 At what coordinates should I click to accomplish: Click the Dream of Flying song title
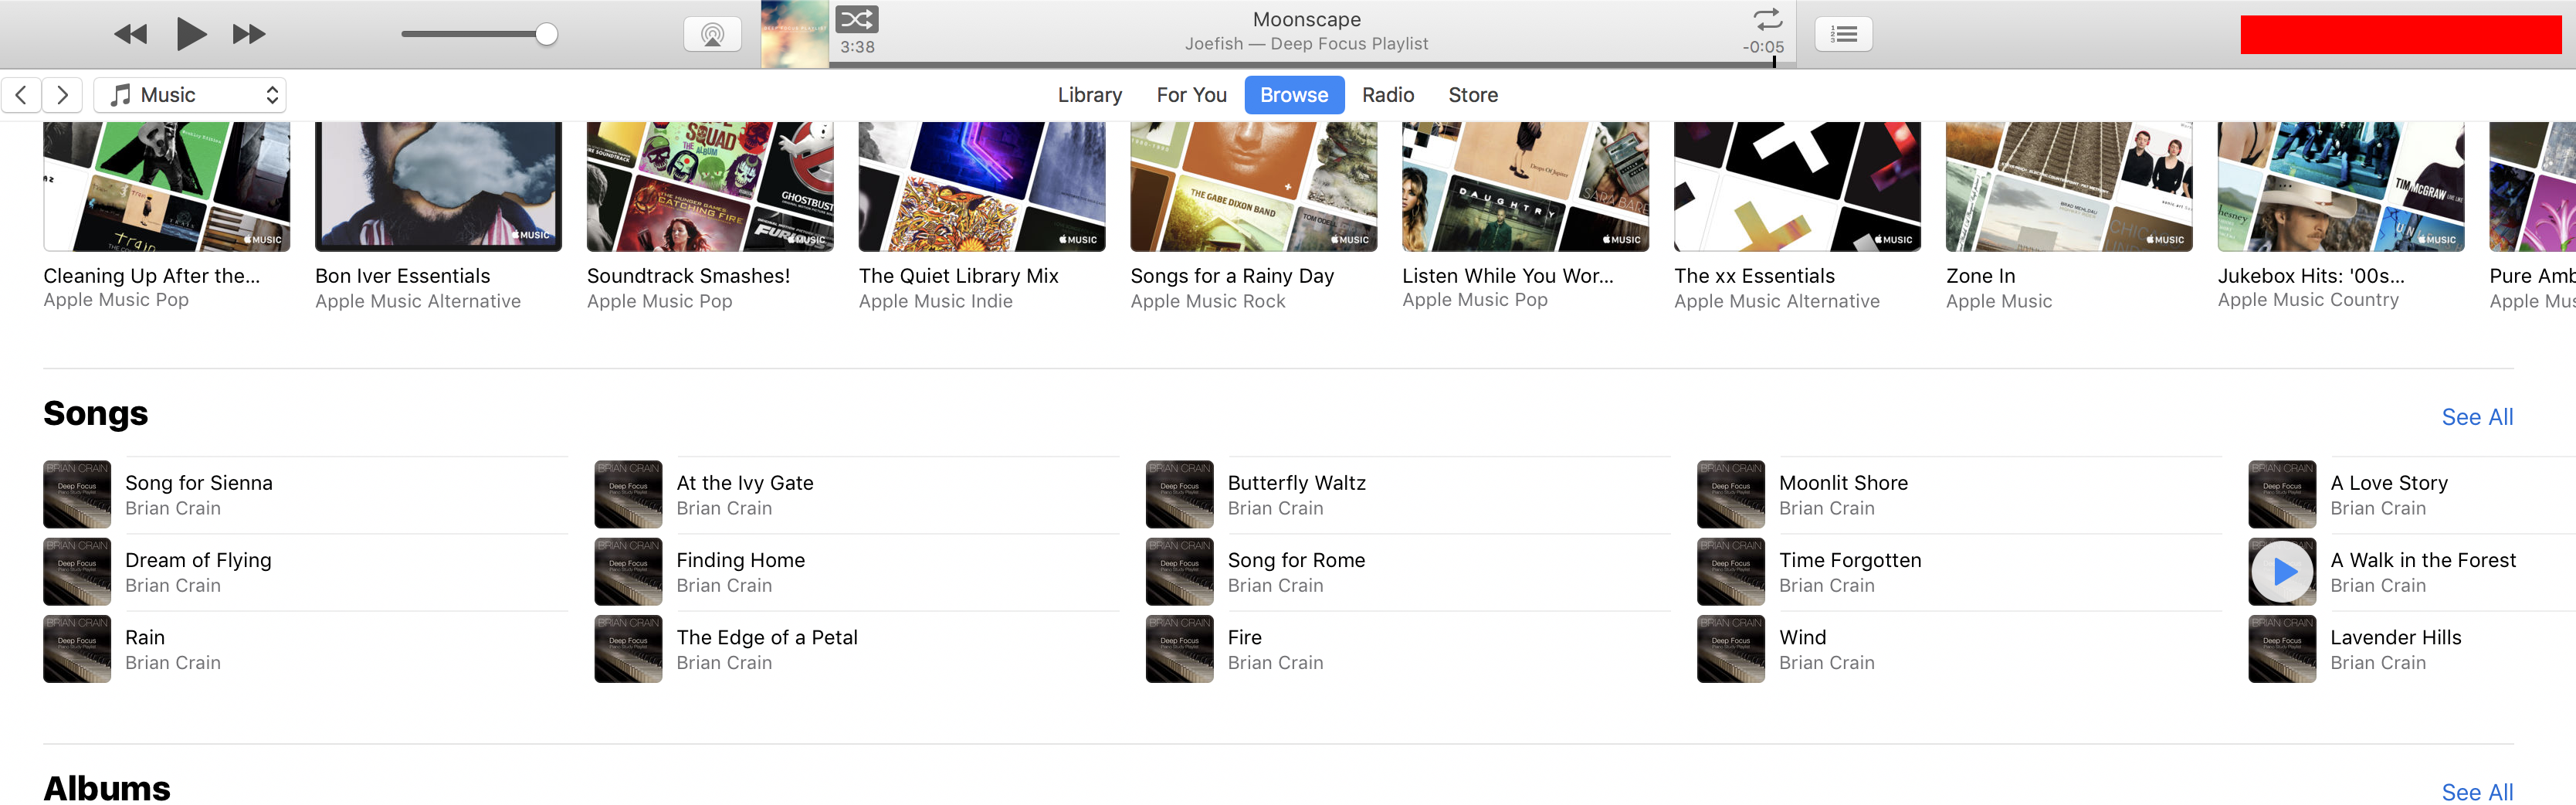pyautogui.click(x=198, y=560)
